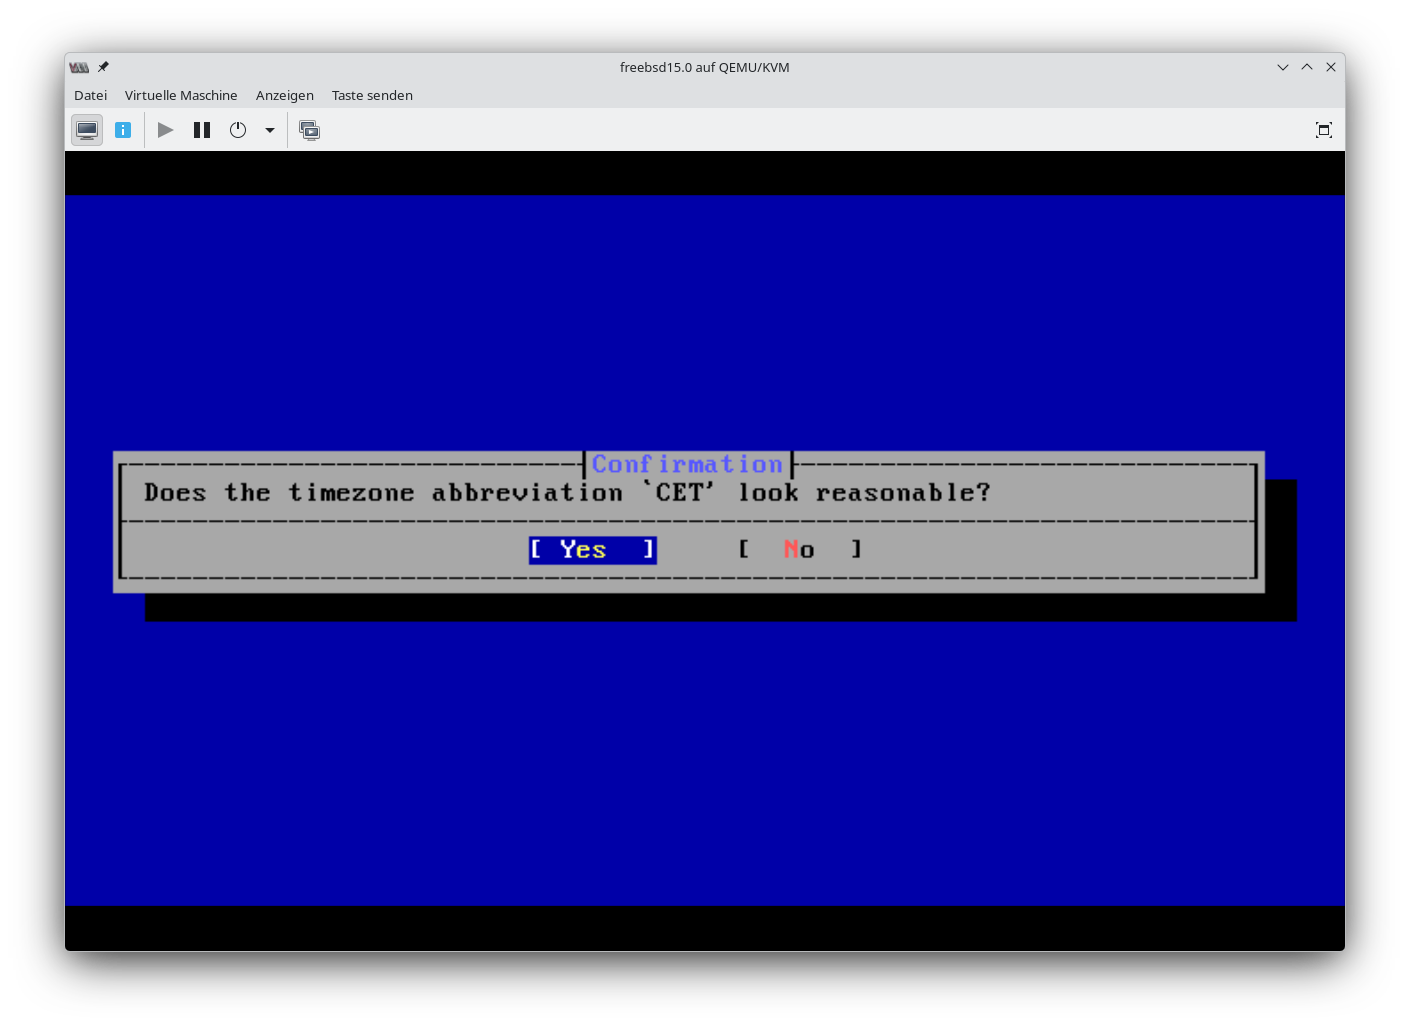
Task: Open the snapshots manager icon
Action: point(310,130)
